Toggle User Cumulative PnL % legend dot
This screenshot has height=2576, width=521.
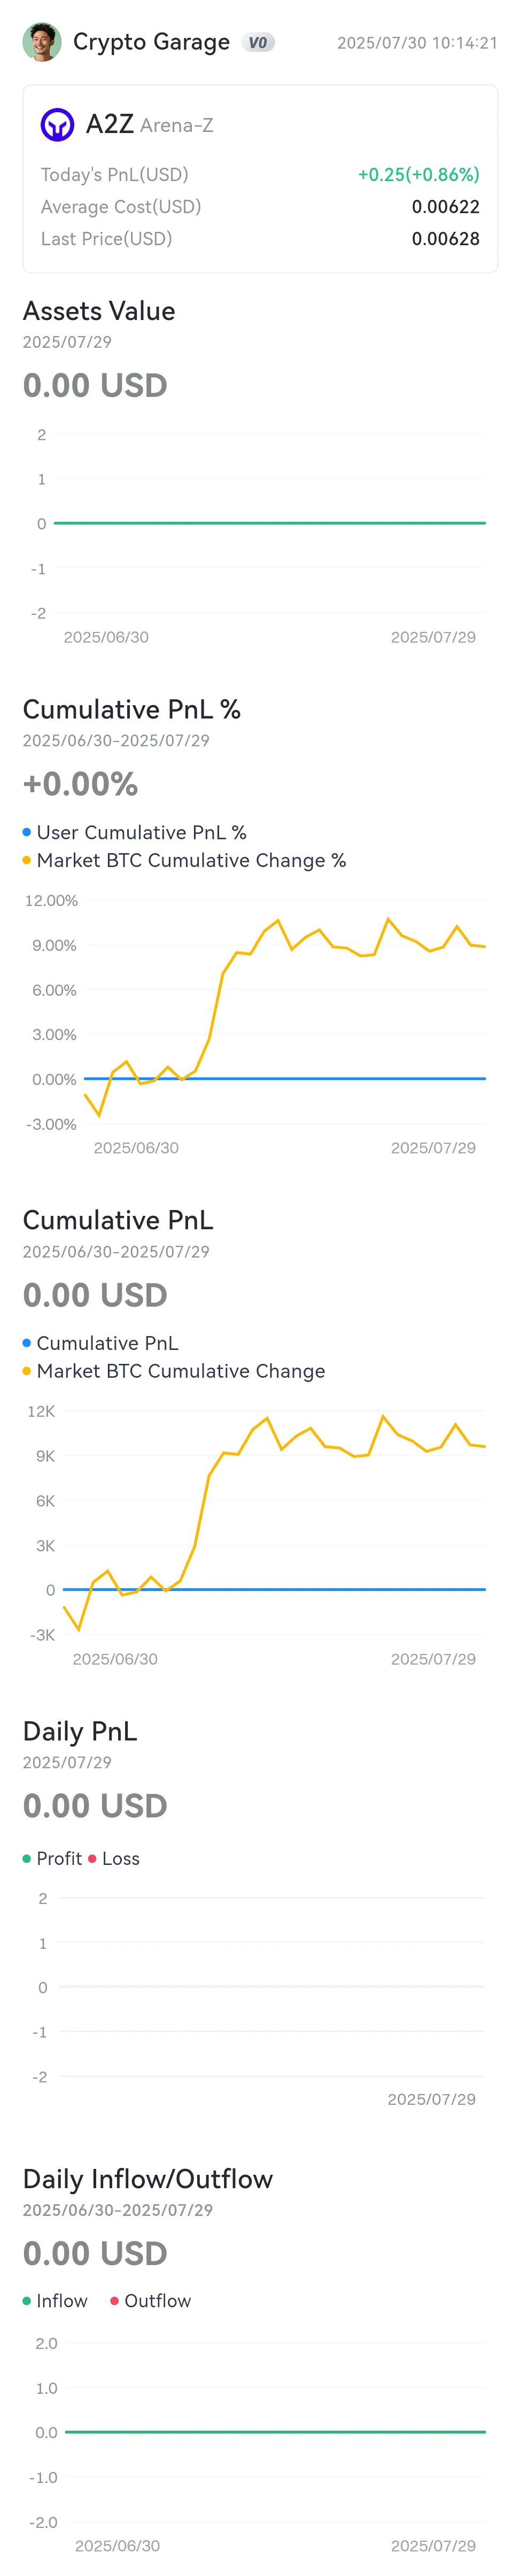[x=27, y=832]
